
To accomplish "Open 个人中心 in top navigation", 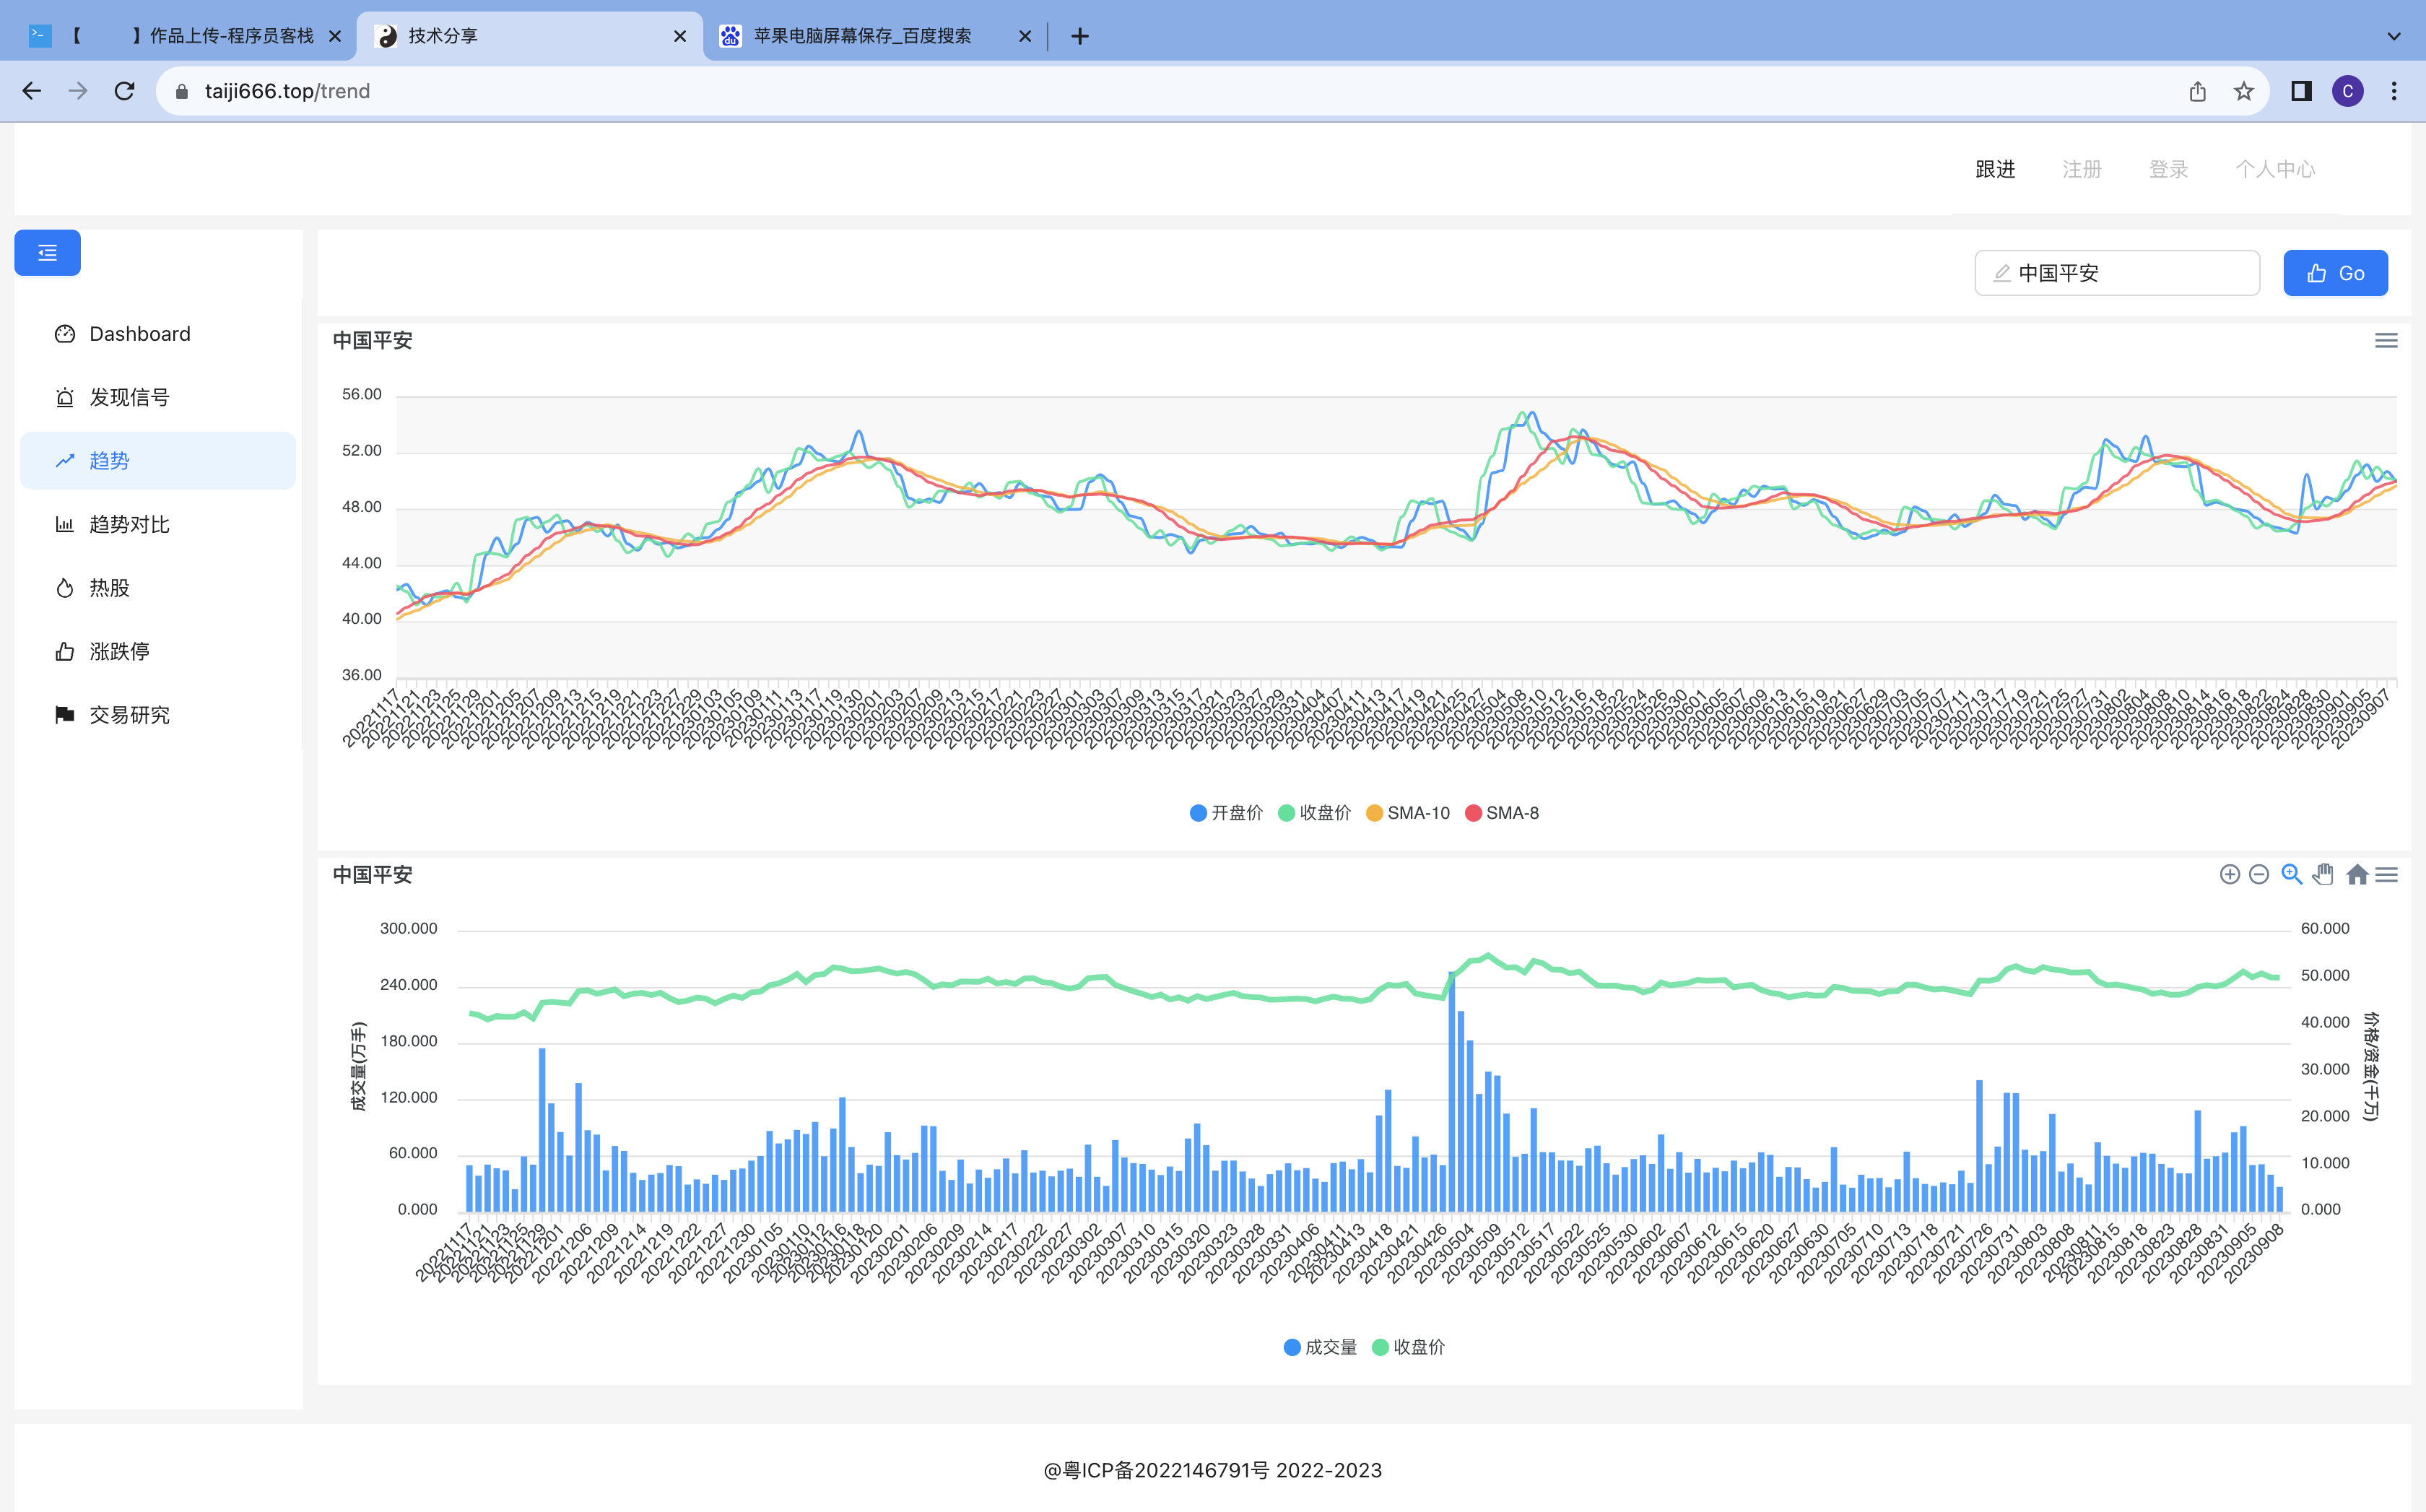I will click(2275, 169).
